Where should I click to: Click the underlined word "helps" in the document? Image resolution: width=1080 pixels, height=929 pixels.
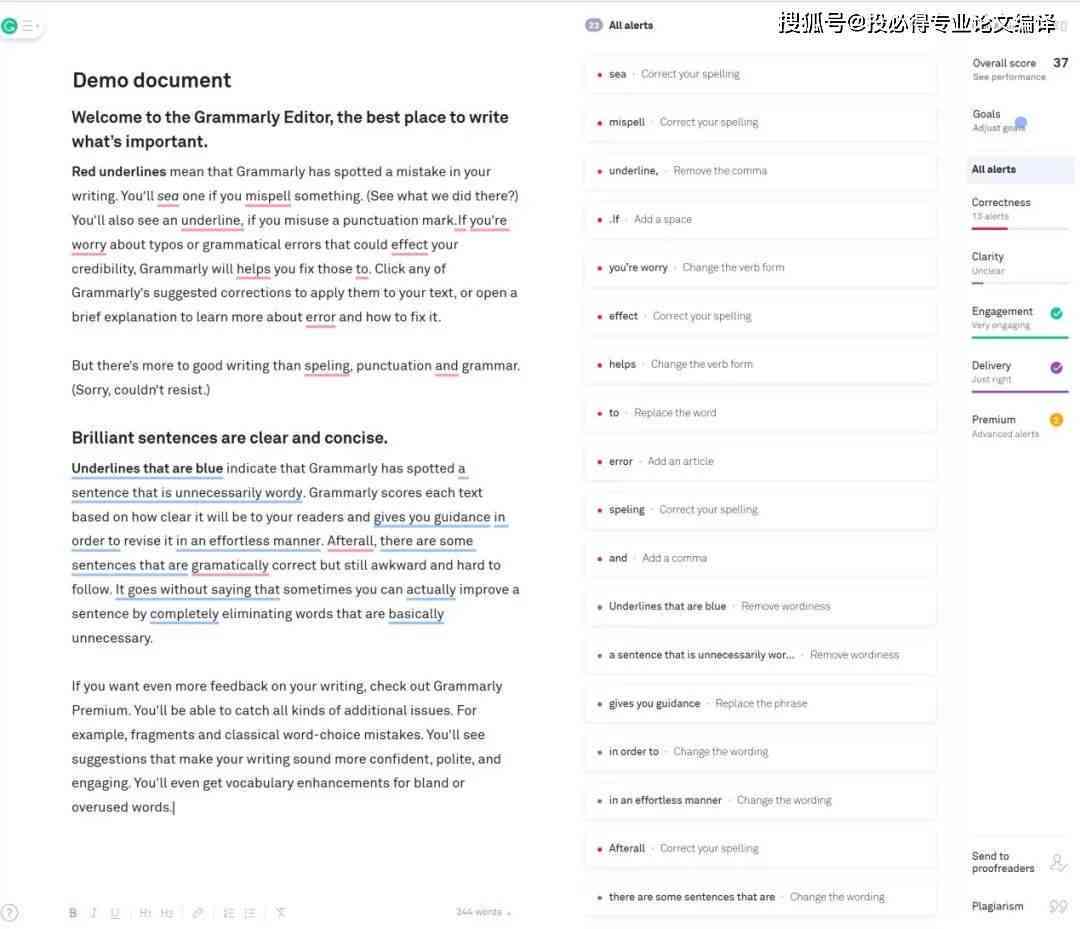click(x=253, y=269)
